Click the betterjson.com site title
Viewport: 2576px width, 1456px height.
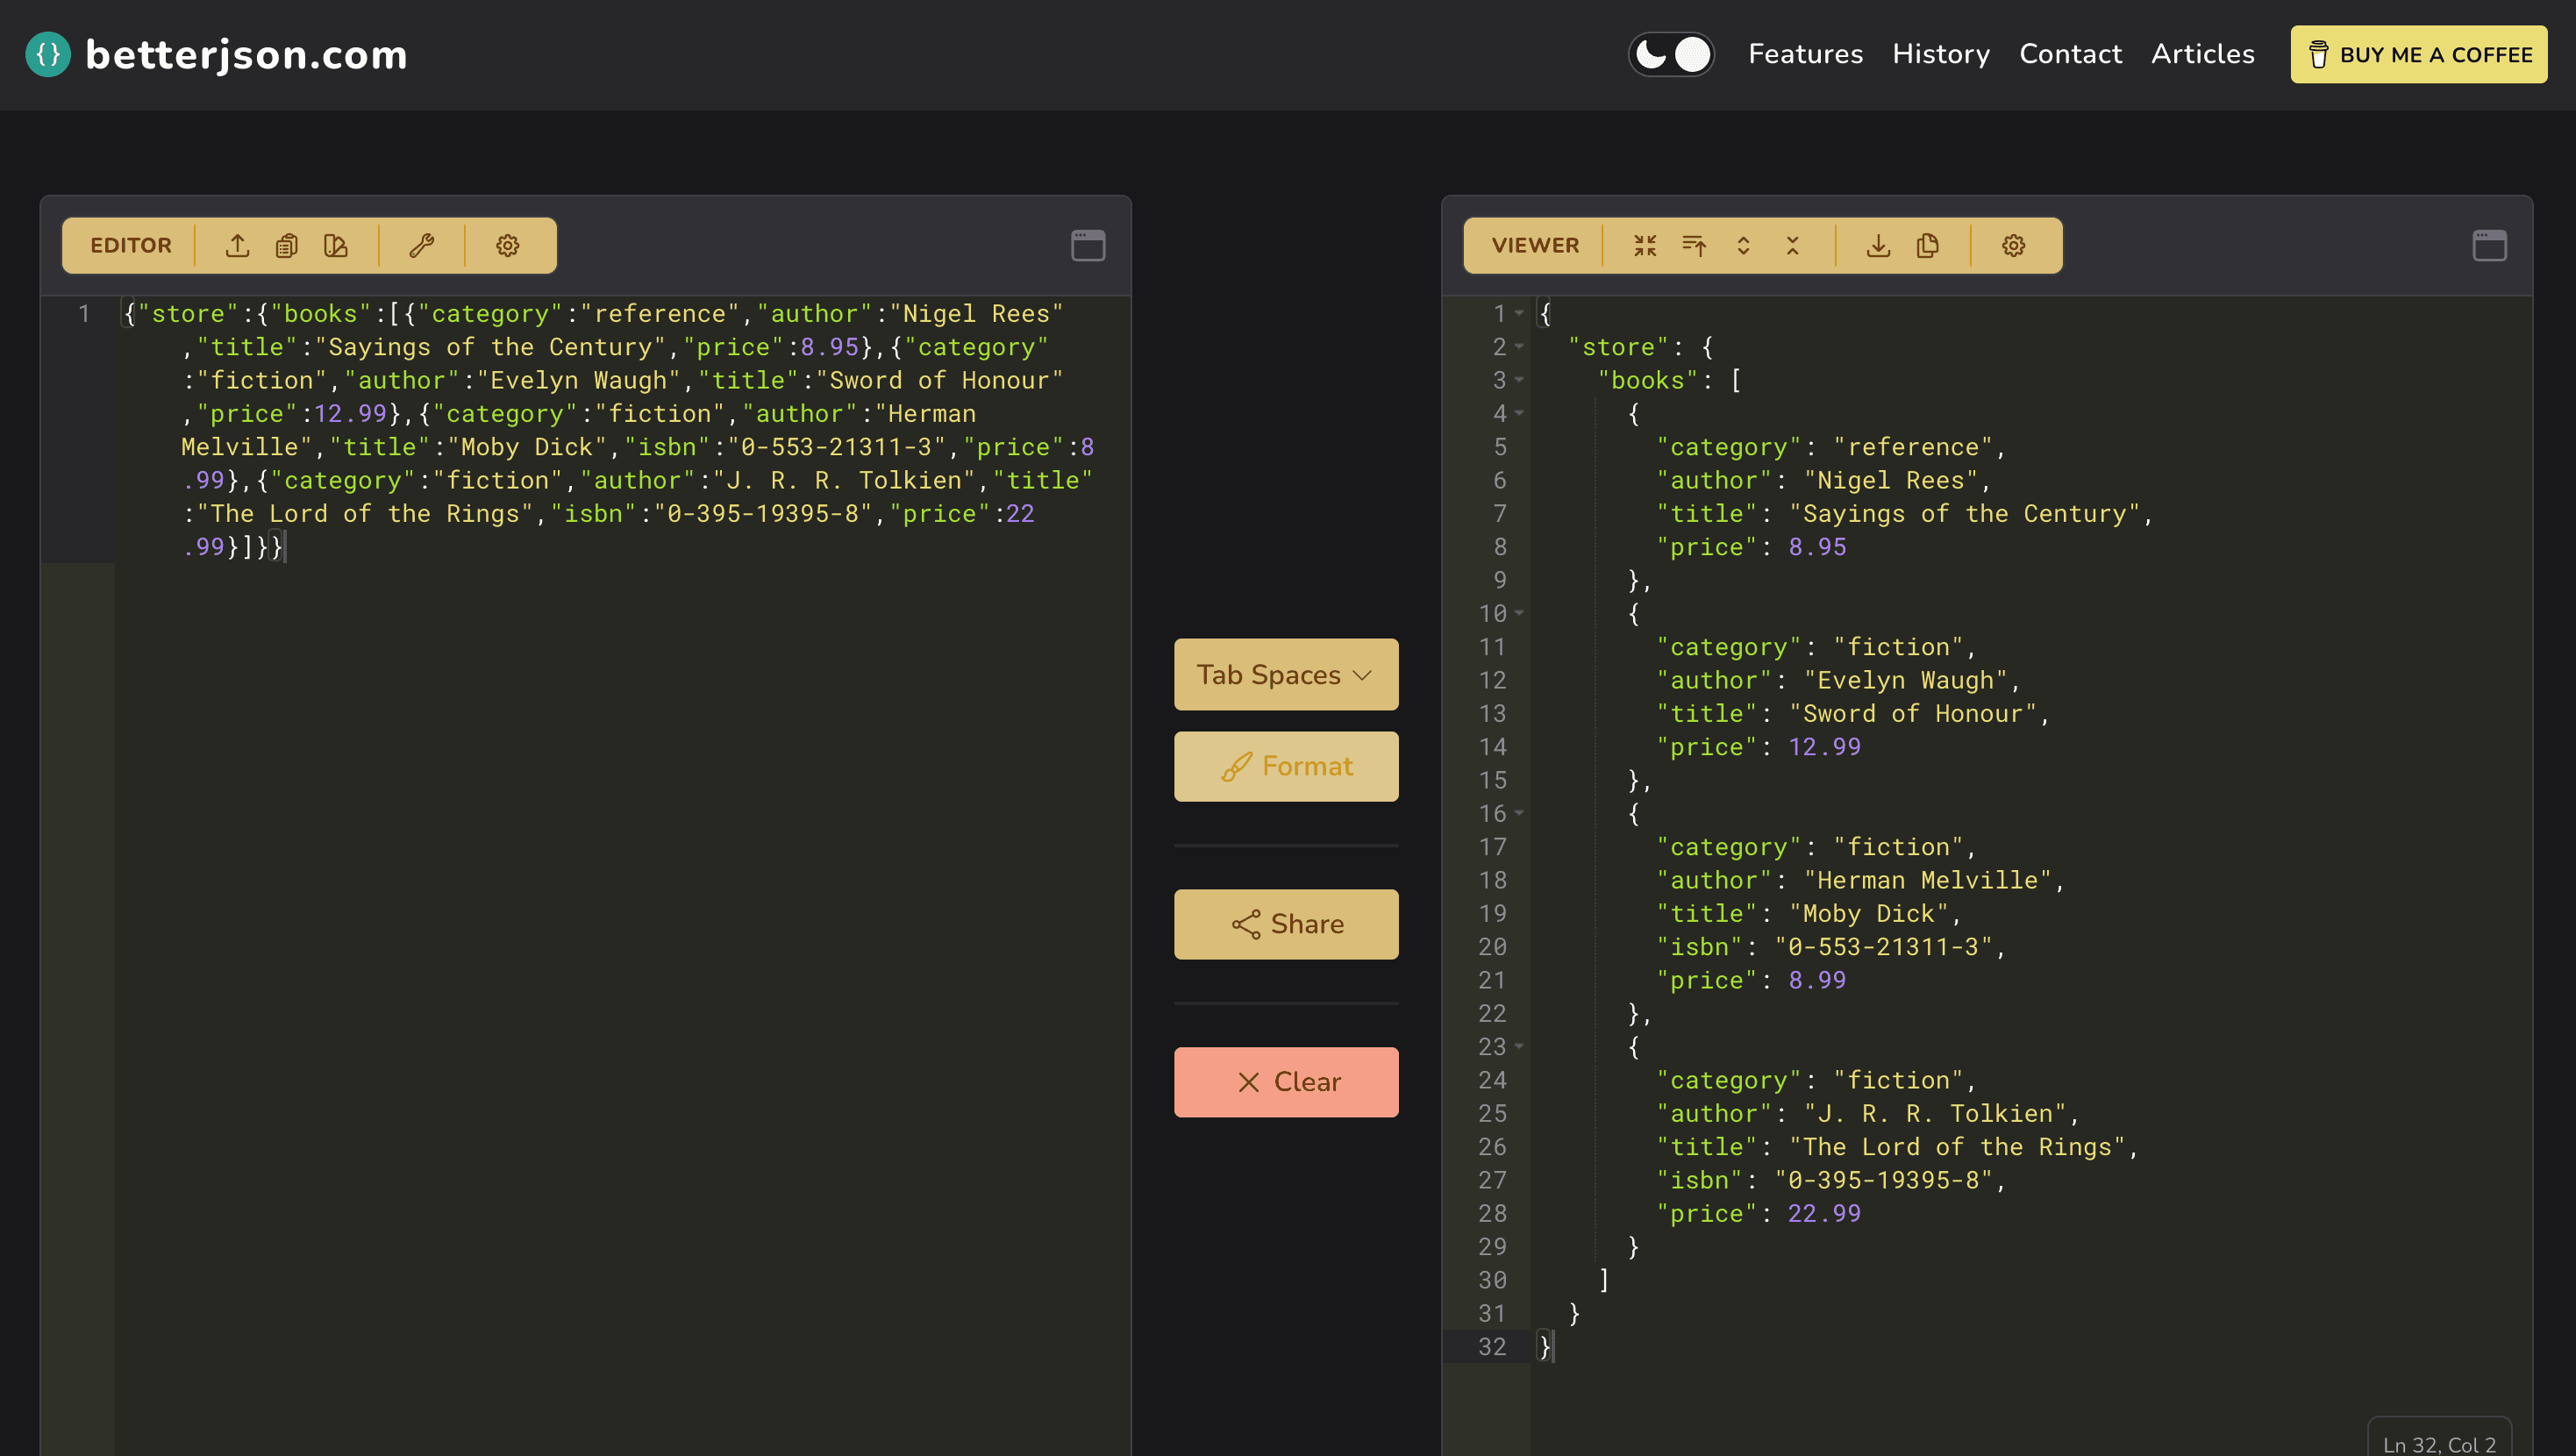pyautogui.click(x=246, y=55)
